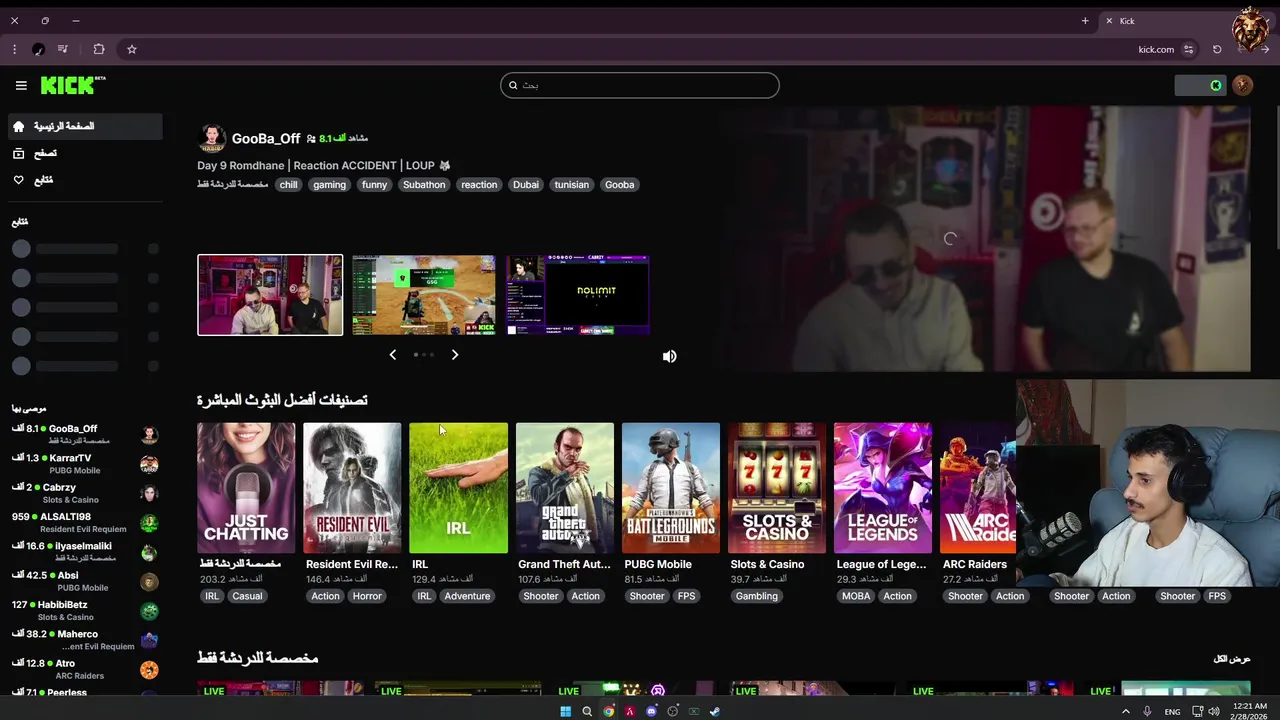
Task: Open the Following (متابع) heart sidebar item
Action: [85, 180]
